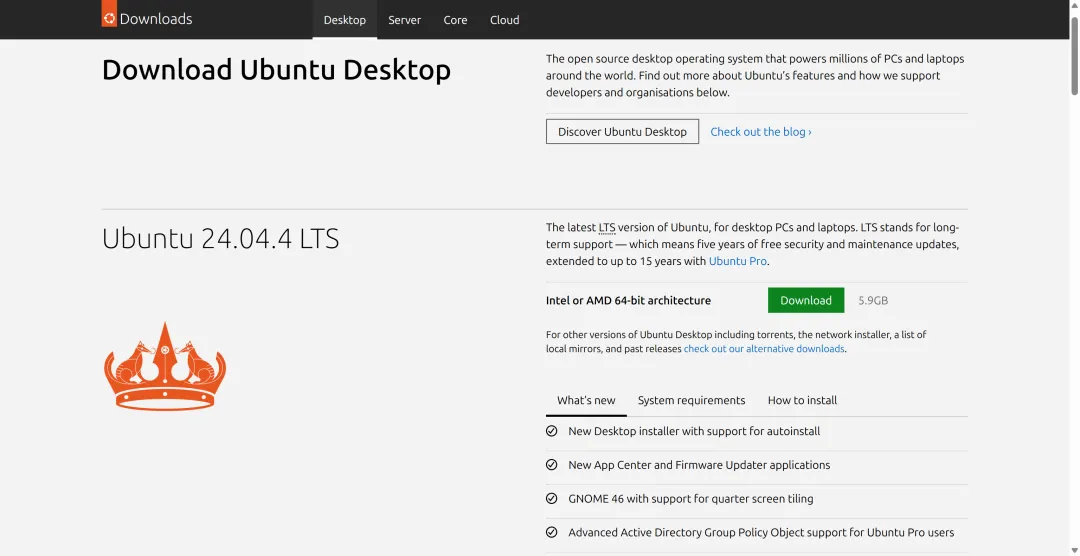Open the Cloud navigation tab
The height and width of the screenshot is (556, 1080).
tap(505, 20)
